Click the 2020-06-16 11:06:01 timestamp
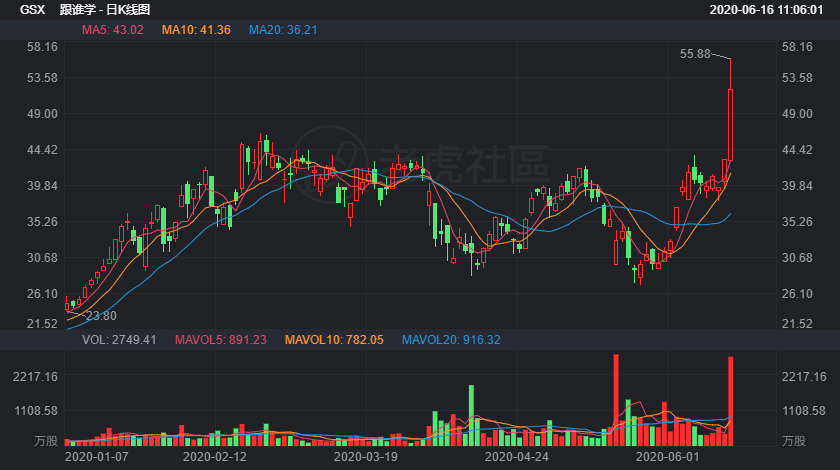The height and width of the screenshot is (470, 840). coord(766,10)
